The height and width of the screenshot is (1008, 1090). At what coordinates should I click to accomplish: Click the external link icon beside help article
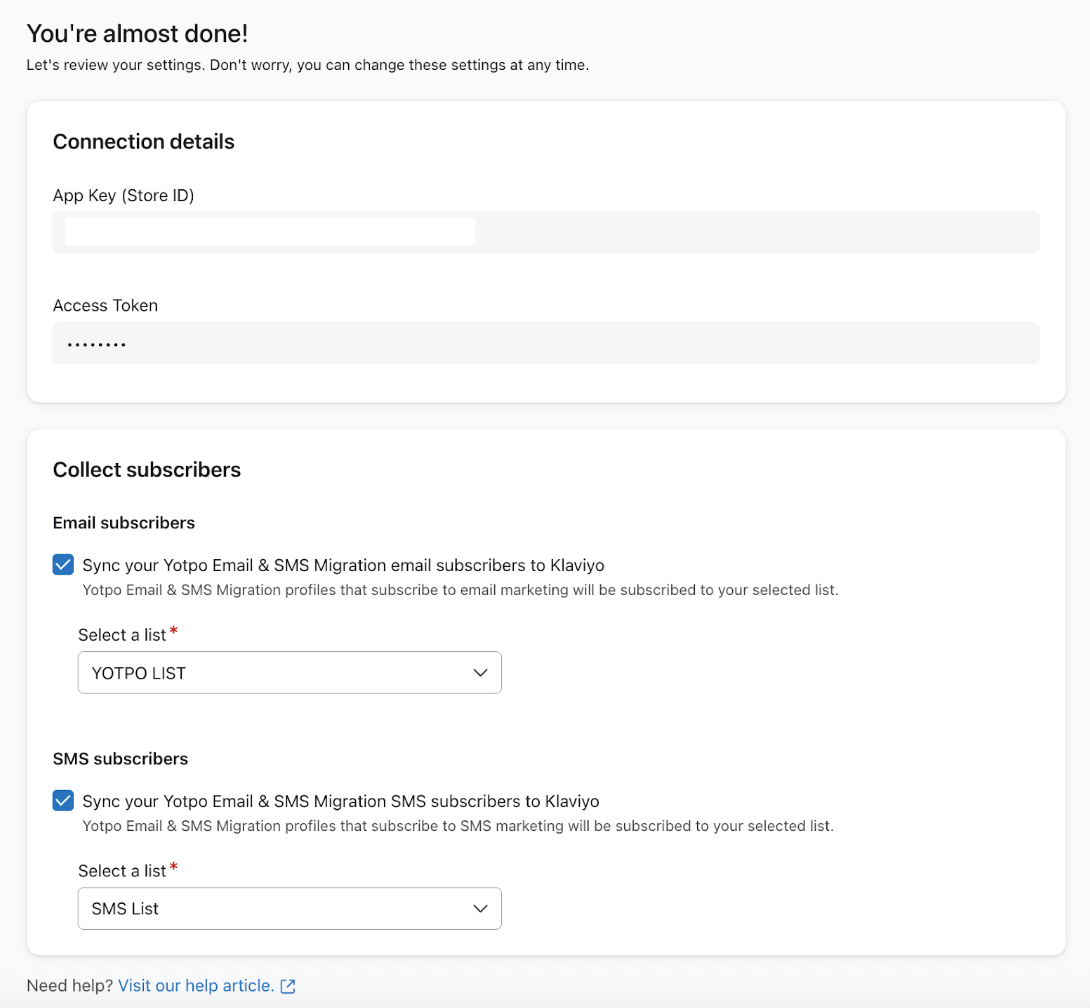[x=288, y=986]
